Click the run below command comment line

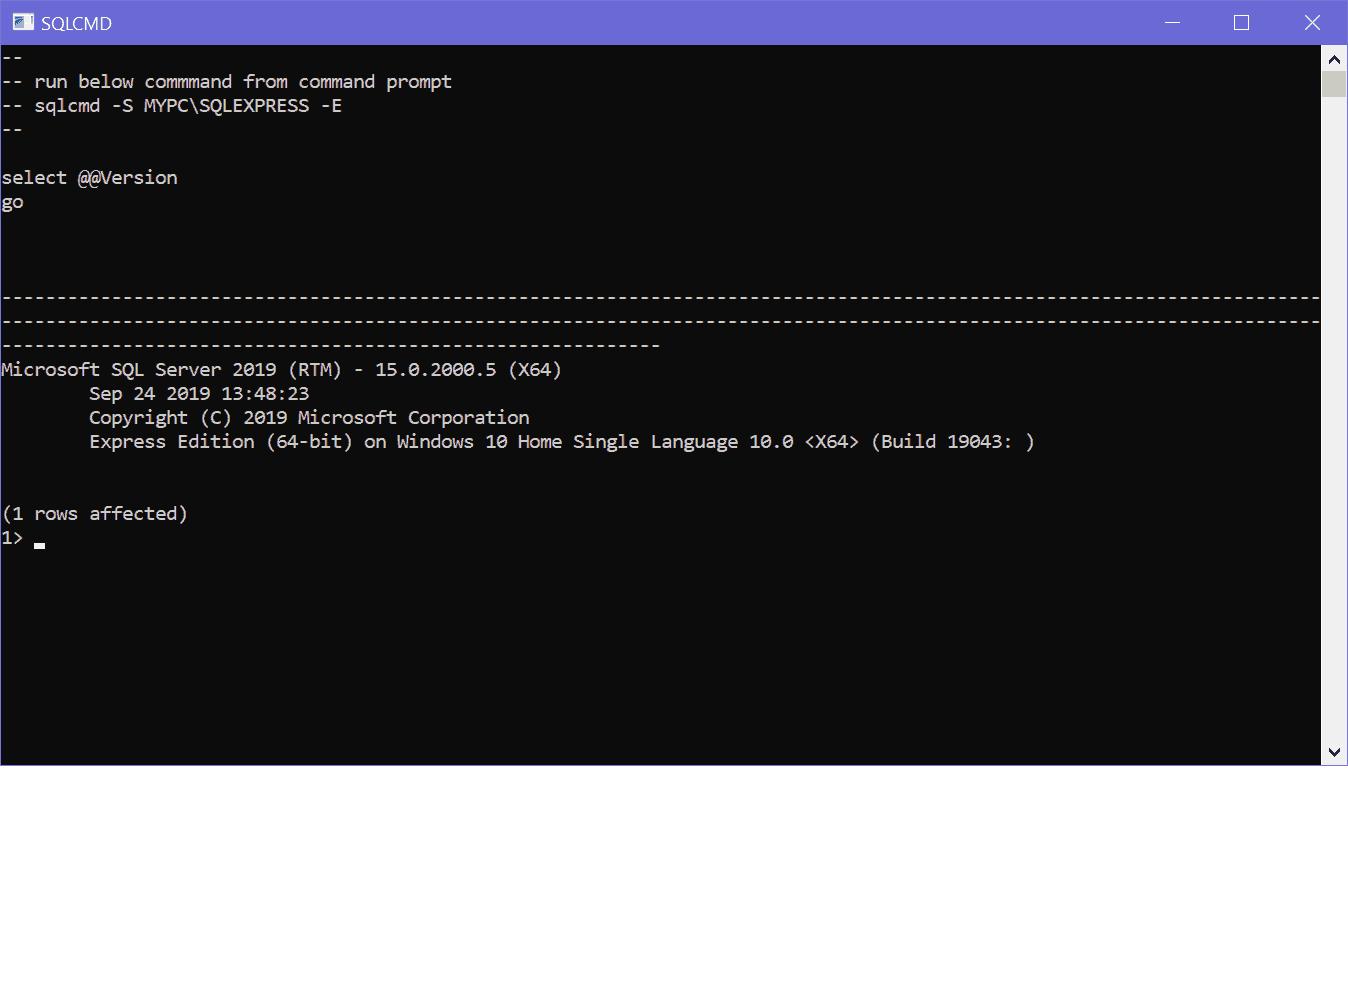227,81
